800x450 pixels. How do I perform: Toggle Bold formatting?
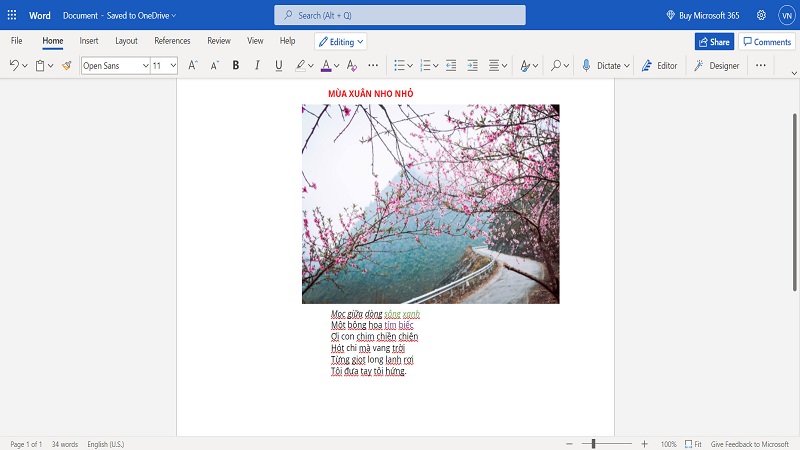click(236, 65)
